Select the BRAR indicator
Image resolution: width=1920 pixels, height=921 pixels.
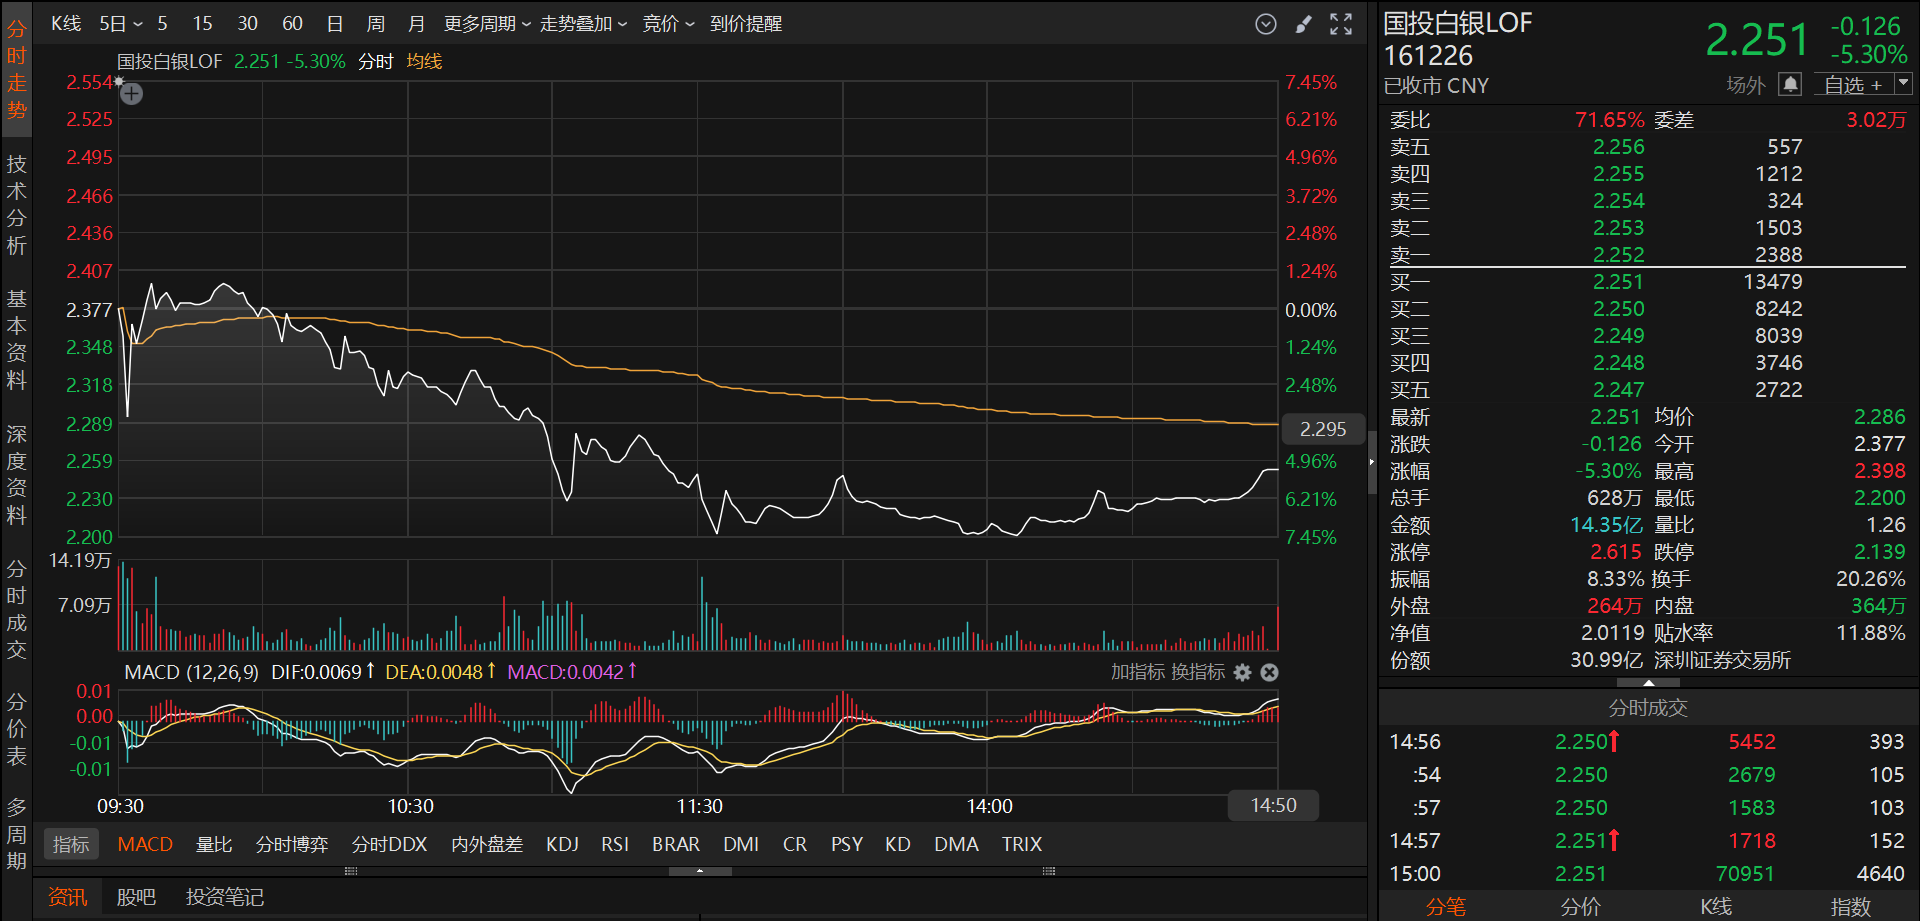pyautogui.click(x=676, y=844)
